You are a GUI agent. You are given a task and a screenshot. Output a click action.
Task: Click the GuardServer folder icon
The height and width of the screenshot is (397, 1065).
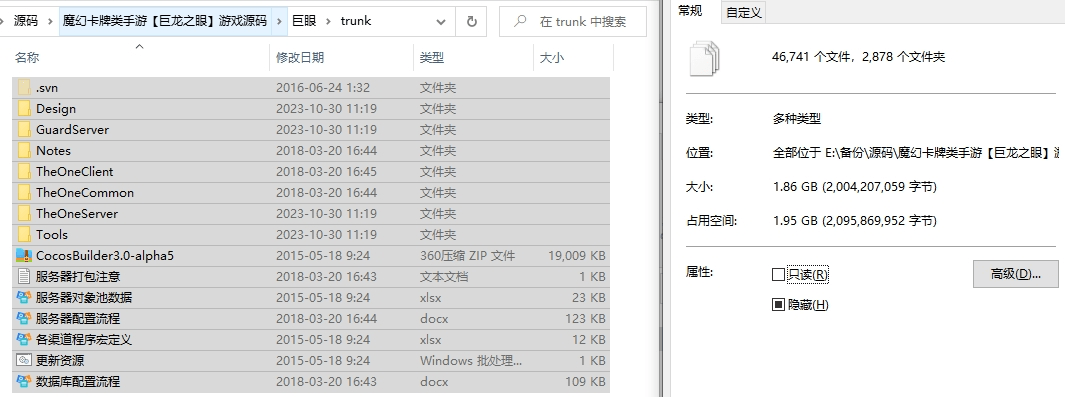click(24, 130)
